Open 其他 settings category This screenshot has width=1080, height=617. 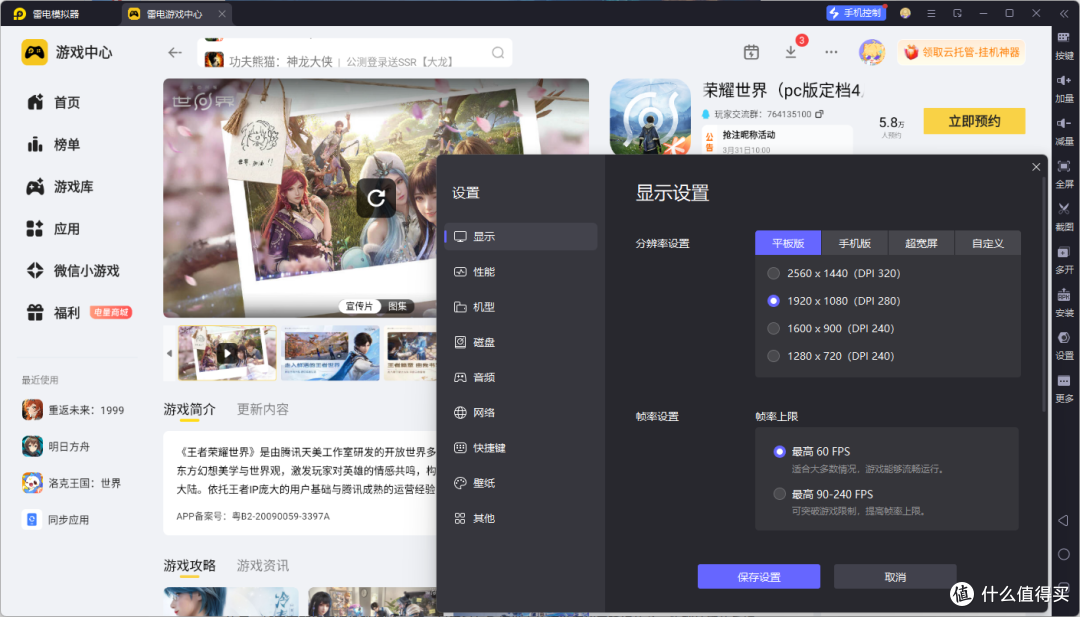(x=521, y=519)
